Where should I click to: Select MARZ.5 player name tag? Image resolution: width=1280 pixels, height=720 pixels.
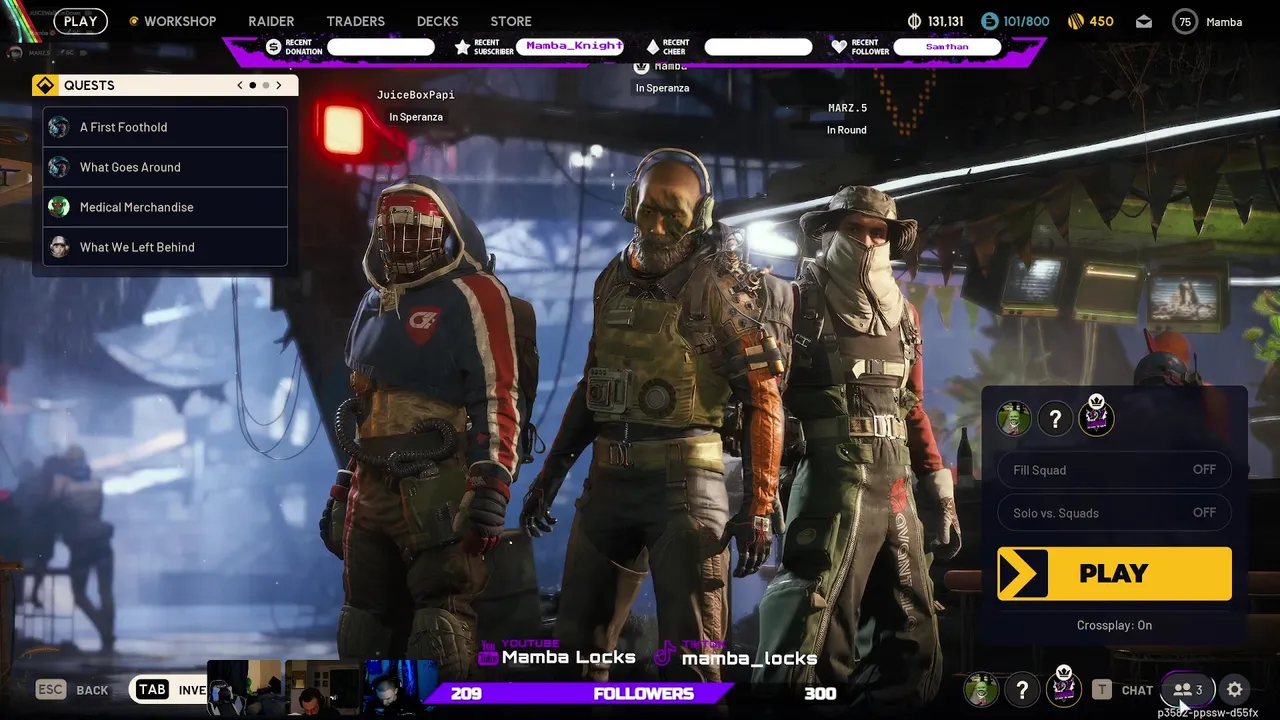(847, 108)
